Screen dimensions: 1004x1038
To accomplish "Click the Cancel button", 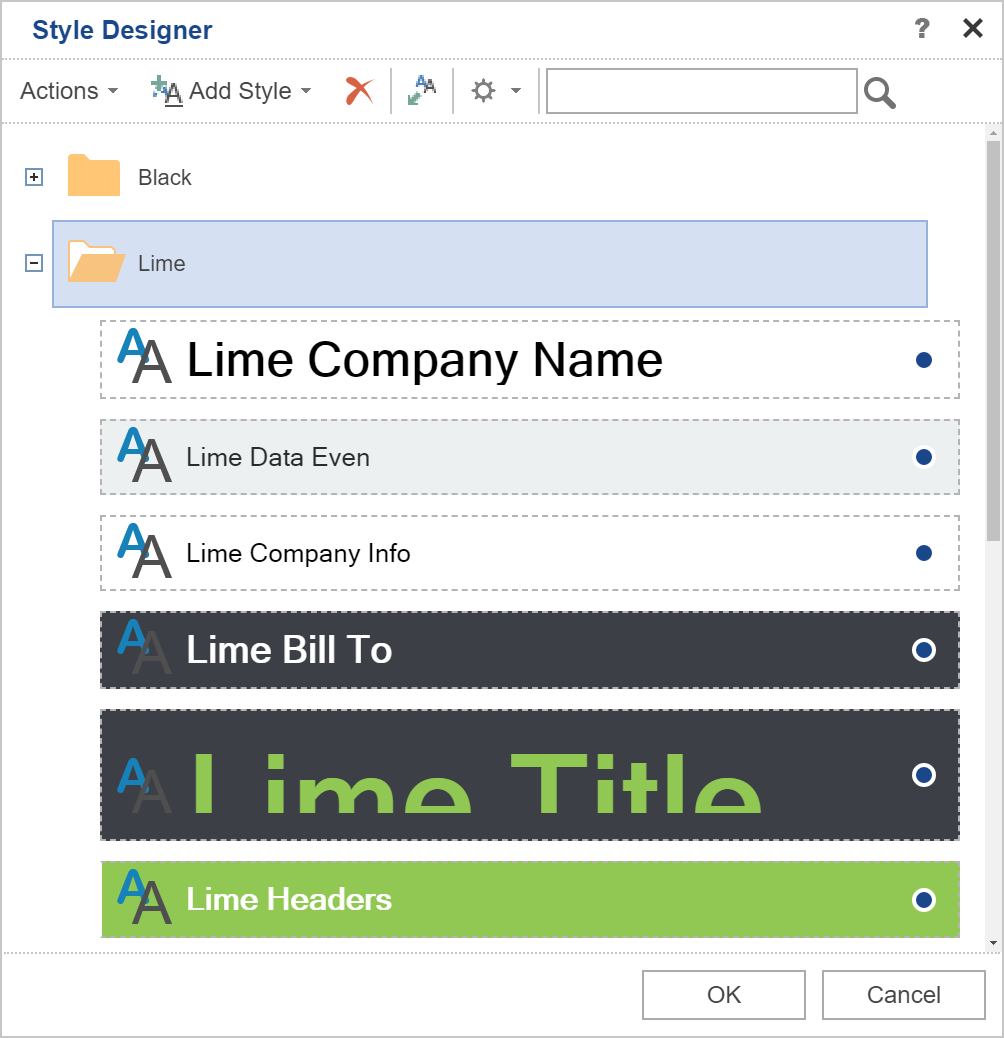I will [904, 995].
